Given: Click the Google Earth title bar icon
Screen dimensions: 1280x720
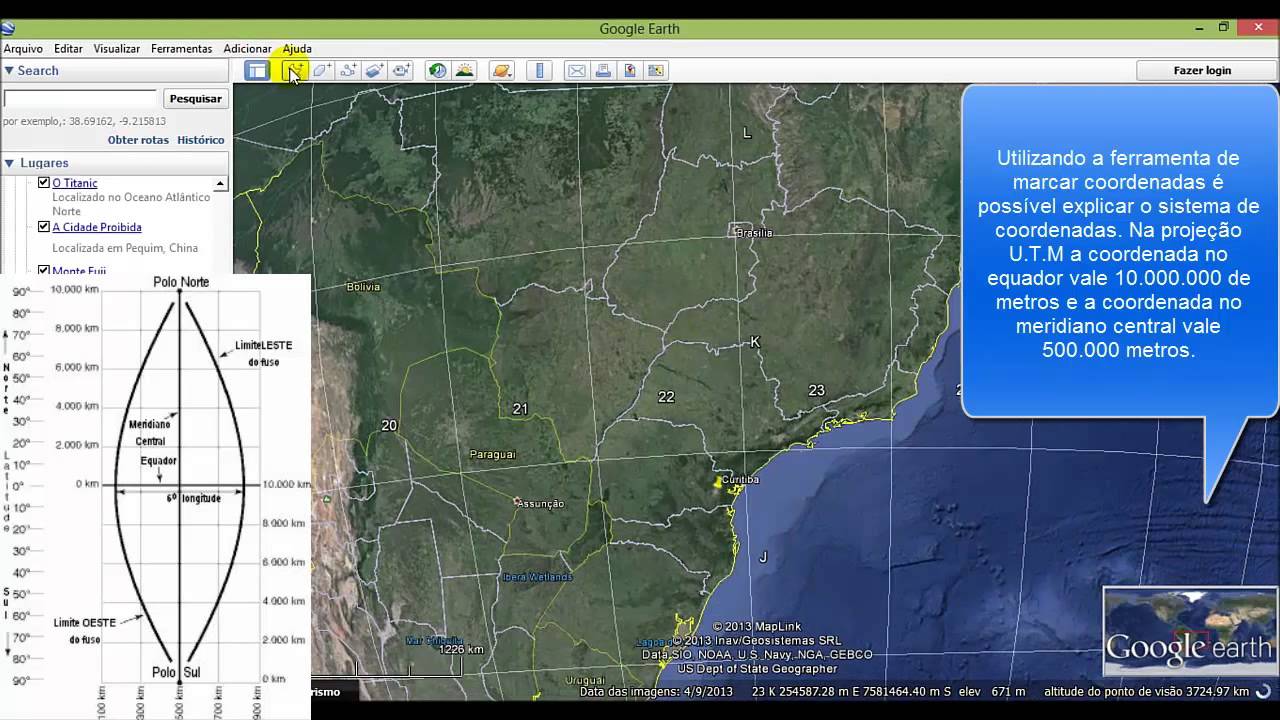Looking at the screenshot, I should pyautogui.click(x=7, y=28).
